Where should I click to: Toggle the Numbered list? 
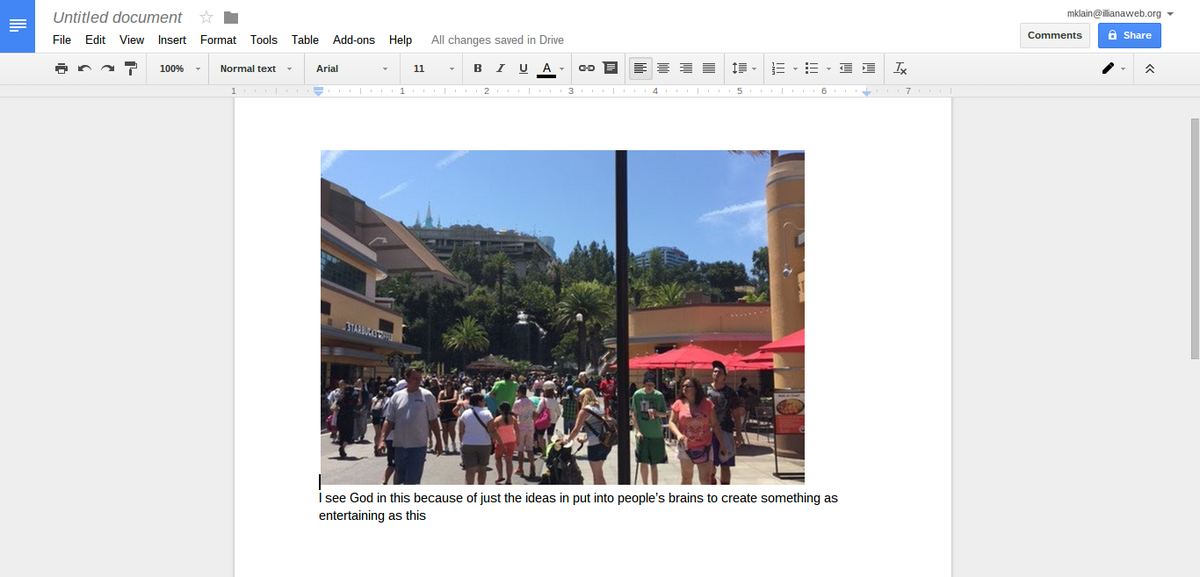coord(779,68)
